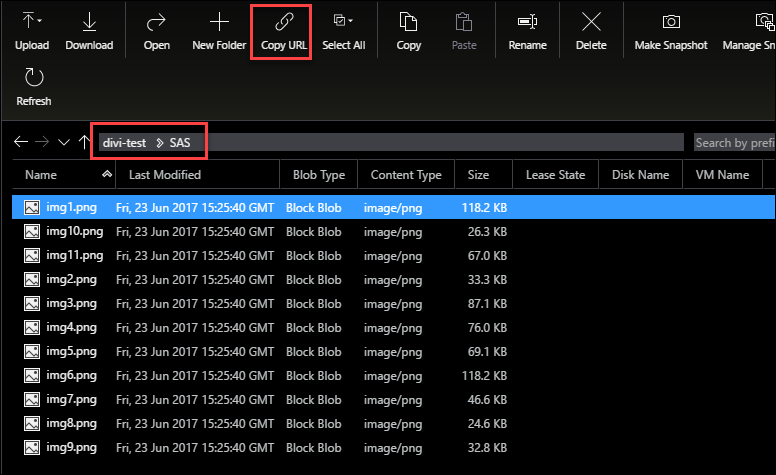Select the img11.png blob row
This screenshot has height=475, width=776.
tap(393, 255)
